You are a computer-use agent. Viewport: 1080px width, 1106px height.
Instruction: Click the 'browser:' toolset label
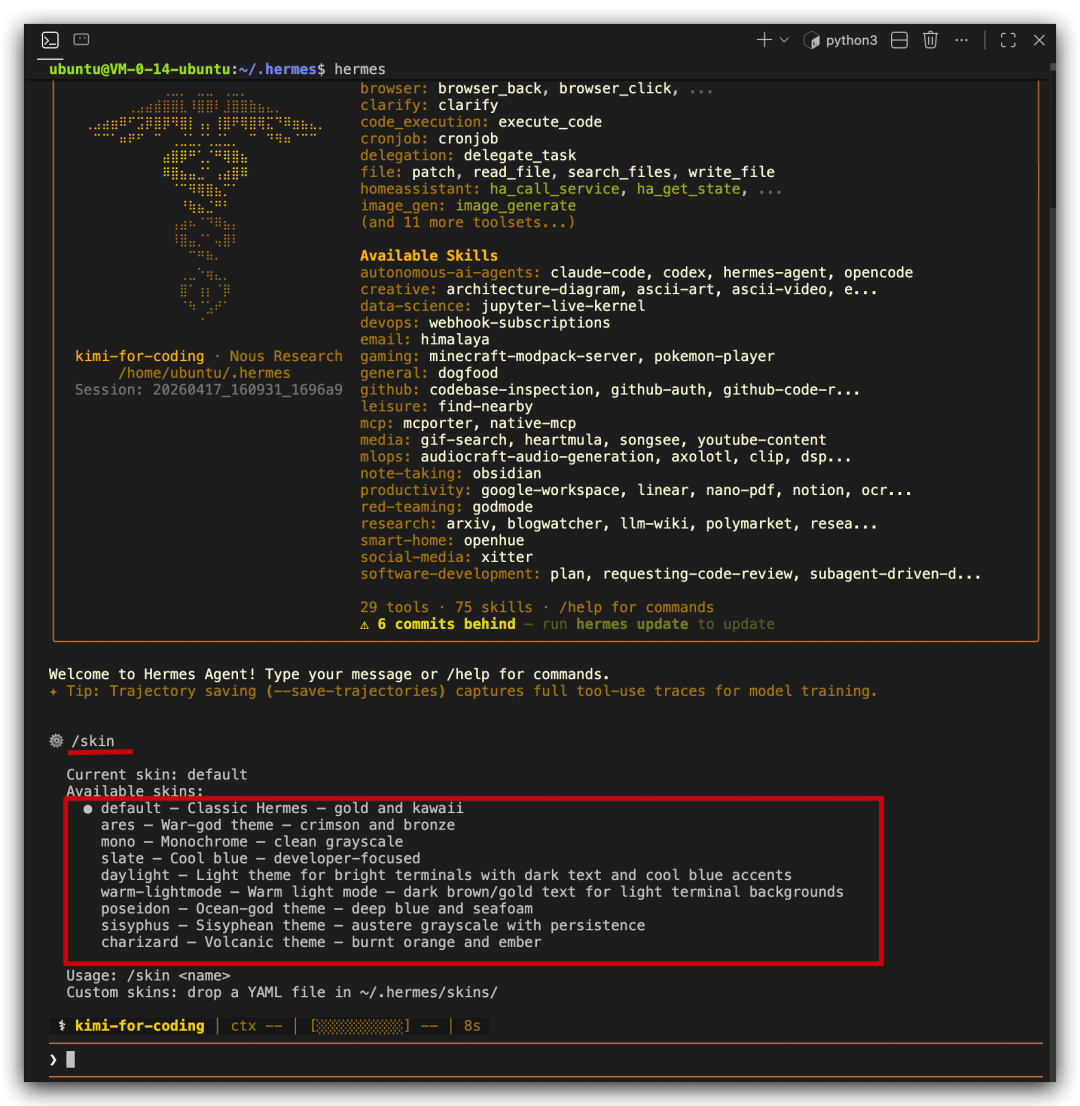tap(394, 88)
